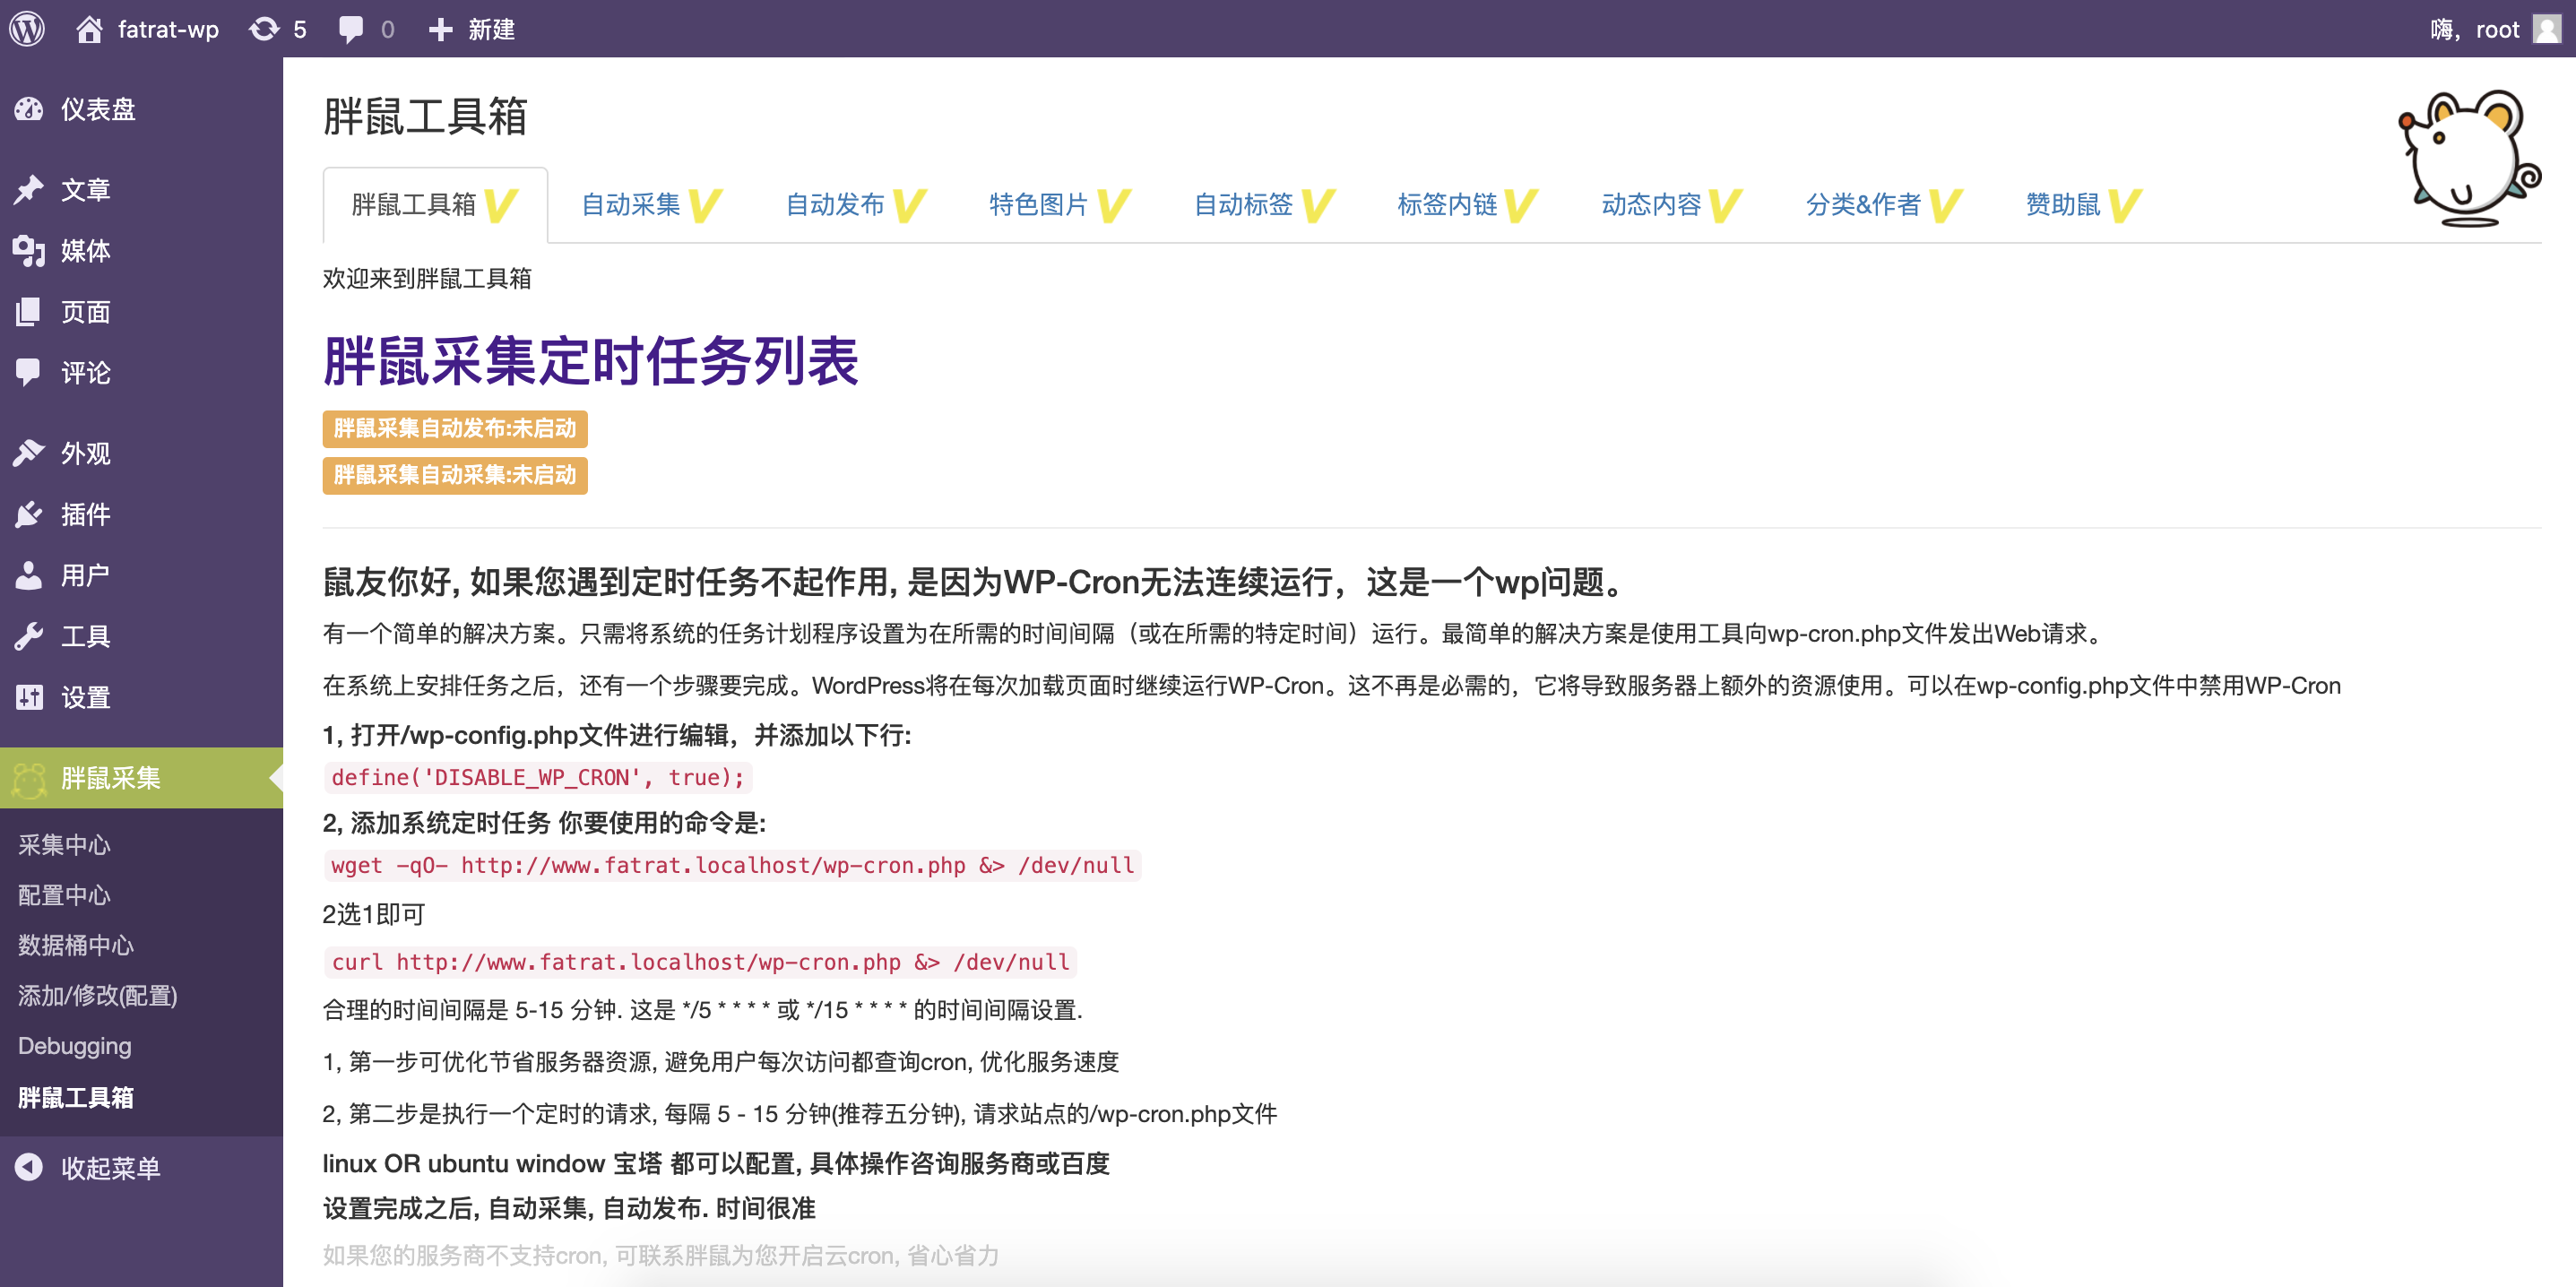Click the yellow V badge on 自动发布
The height and width of the screenshot is (1287, 2576).
(x=908, y=205)
